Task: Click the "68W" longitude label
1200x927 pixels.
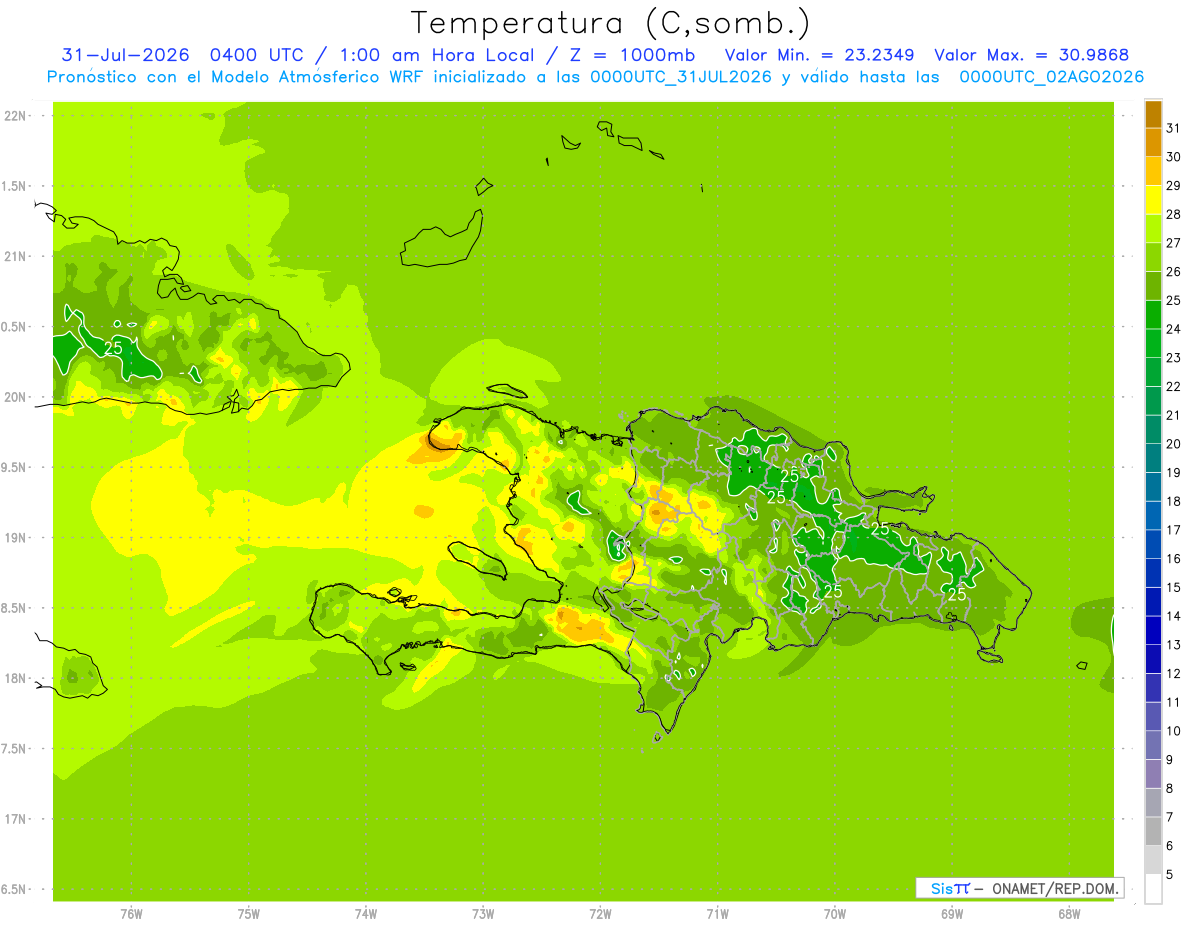Action: 1069,915
